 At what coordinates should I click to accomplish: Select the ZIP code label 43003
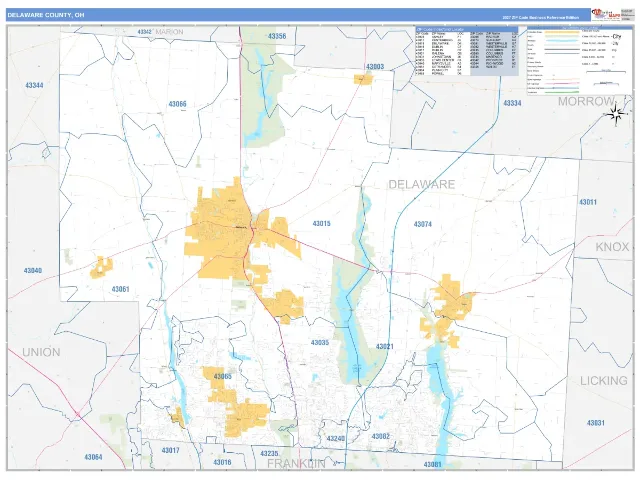pyautogui.click(x=375, y=67)
